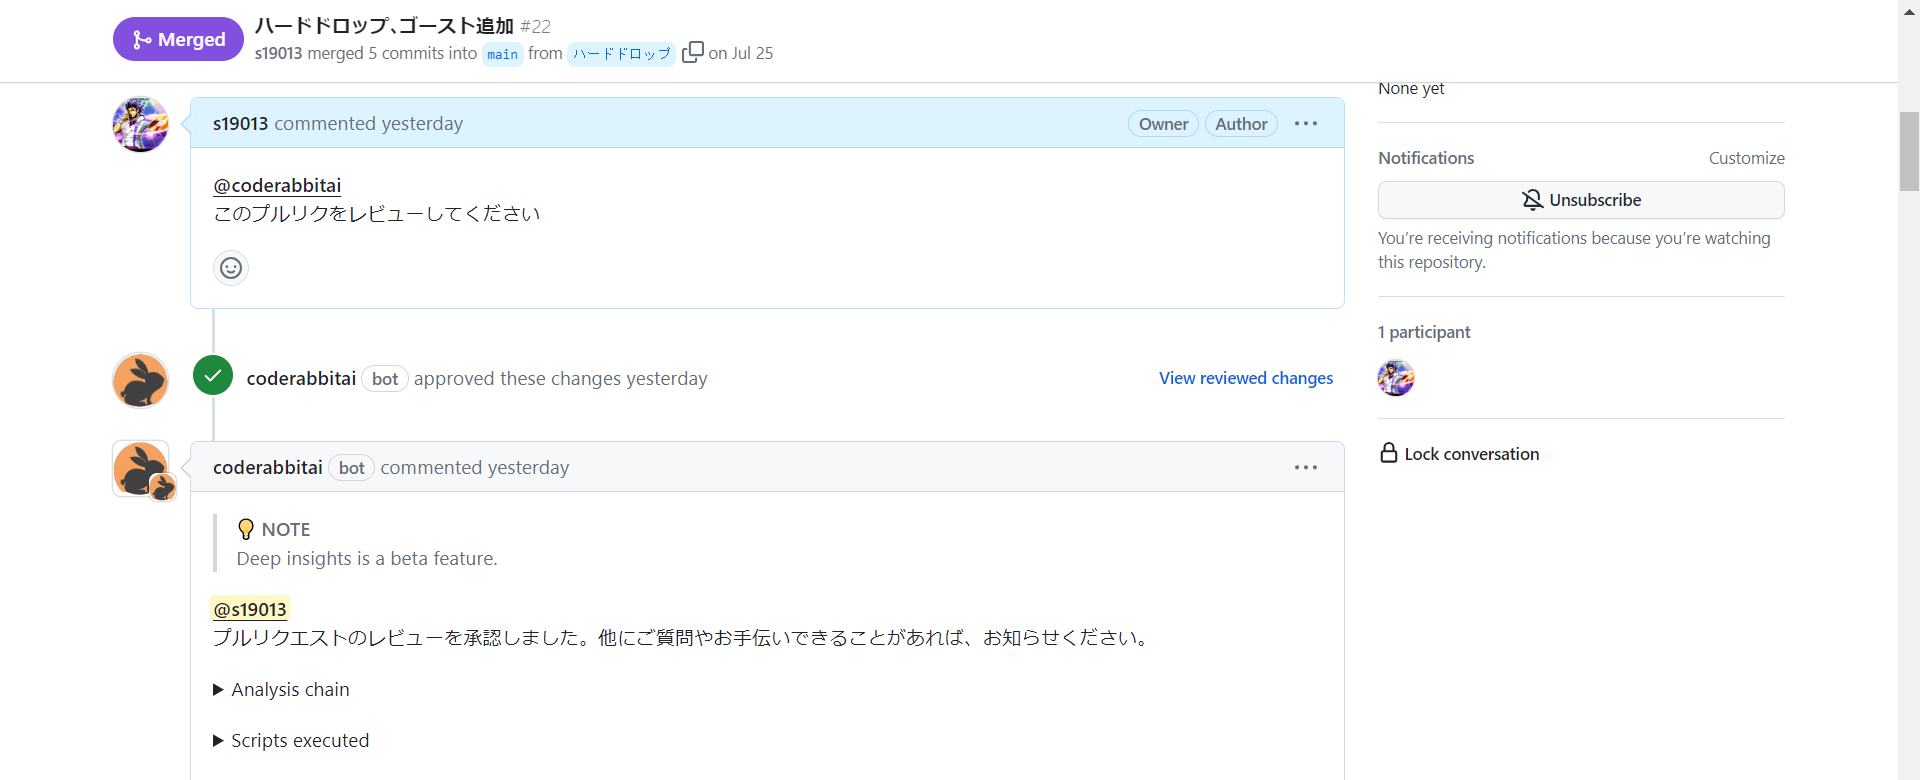Viewport: 1920px width, 780px height.
Task: Expand the Scripts executed section
Action: [291, 741]
